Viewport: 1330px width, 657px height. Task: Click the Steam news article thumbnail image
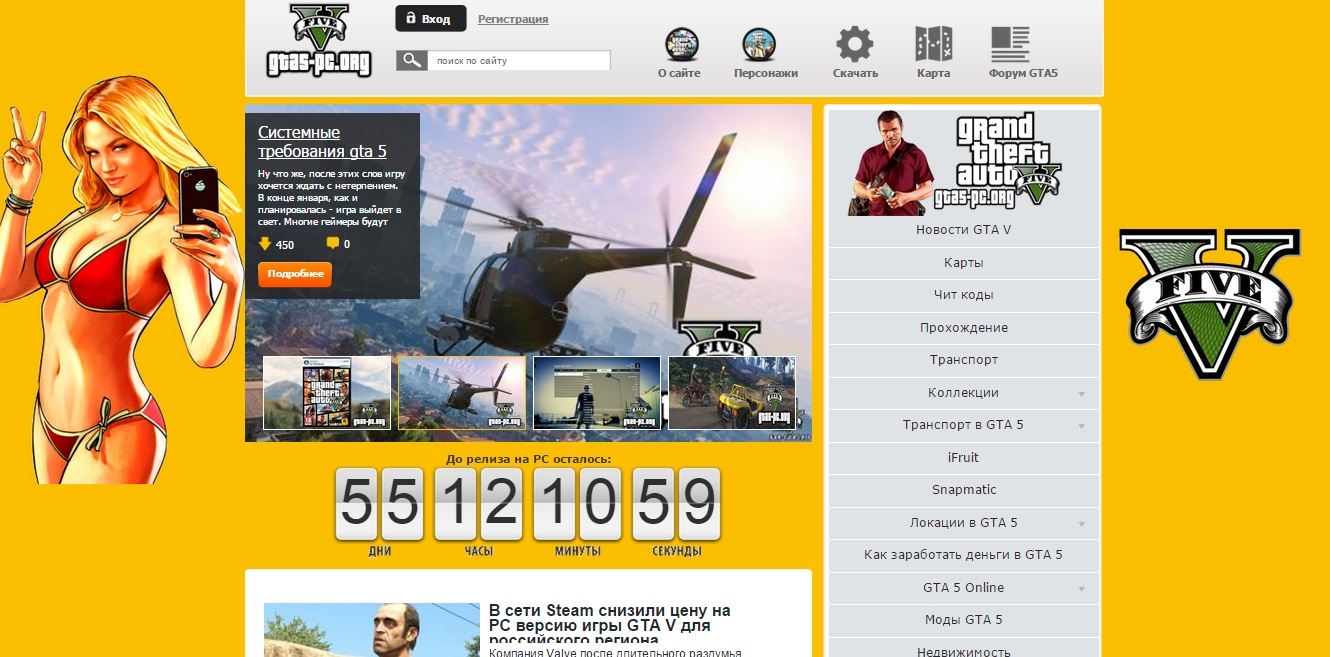(x=372, y=630)
